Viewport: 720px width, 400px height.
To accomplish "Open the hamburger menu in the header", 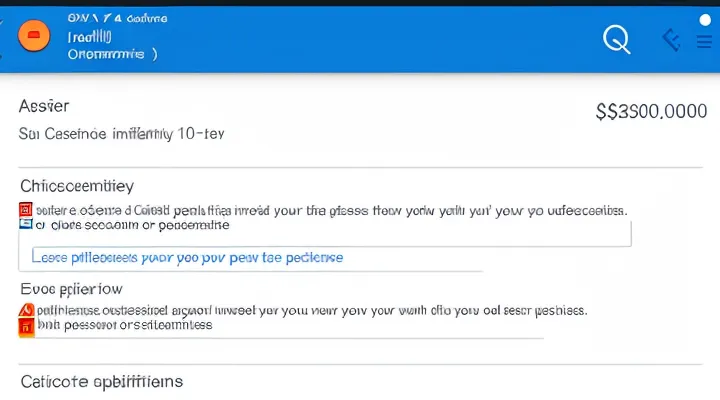I will pyautogui.click(x=703, y=41).
